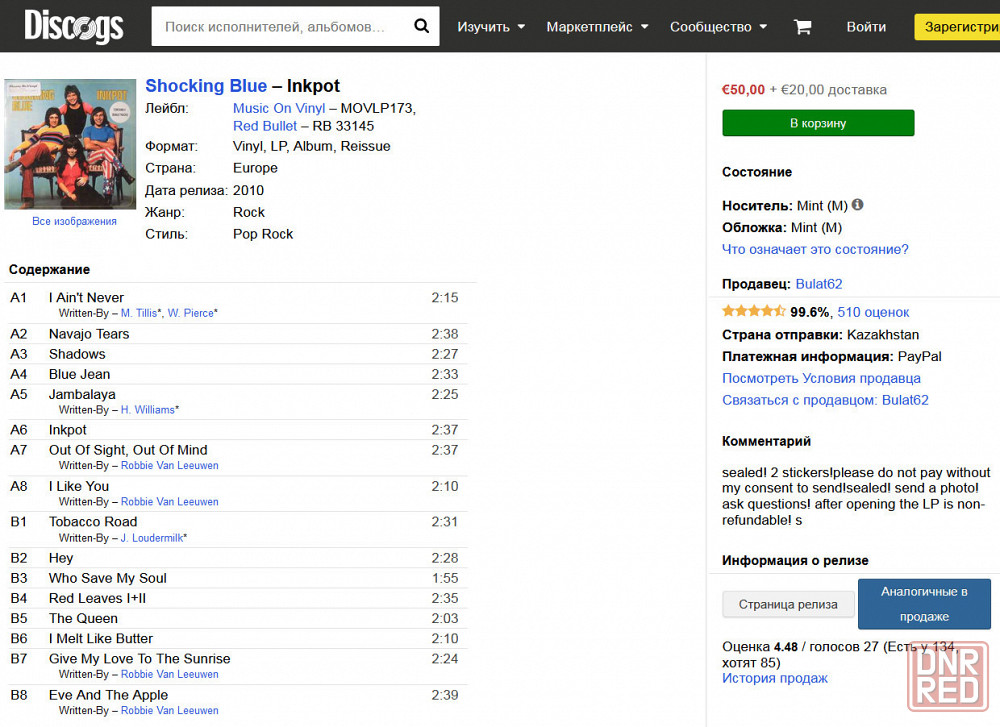This screenshot has height=727, width=1000.
Task: Click the Войти menu item
Action: [x=866, y=27]
